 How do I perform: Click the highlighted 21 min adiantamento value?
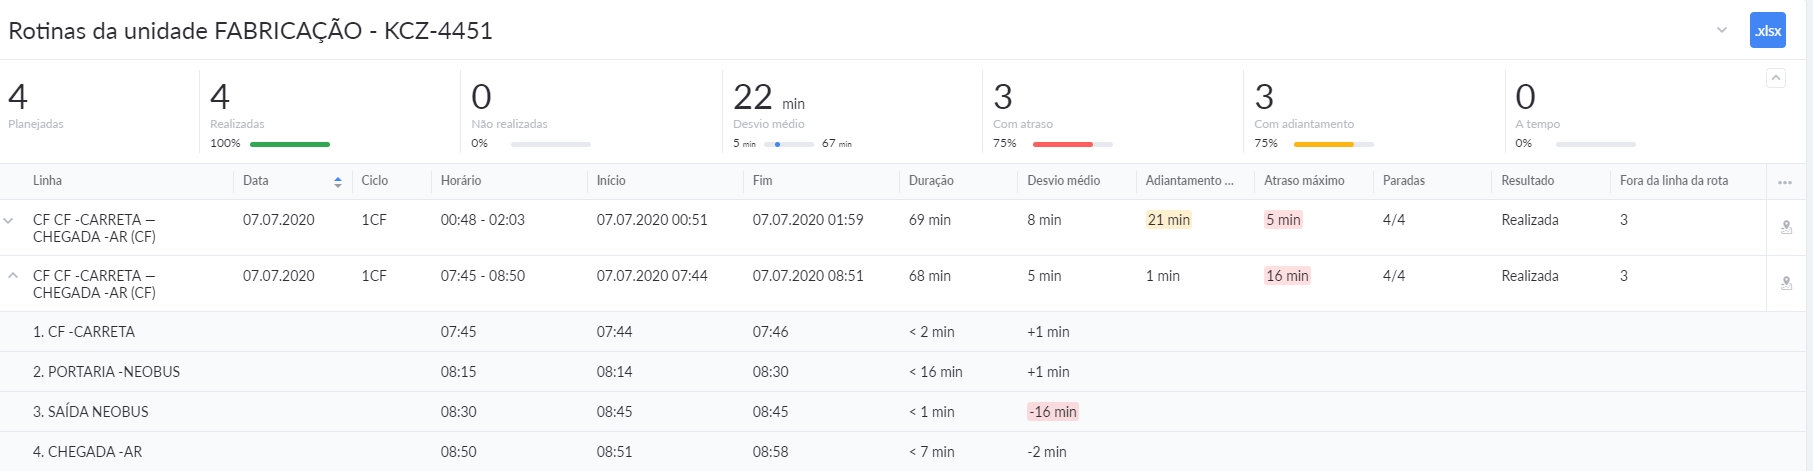[x=1168, y=220]
